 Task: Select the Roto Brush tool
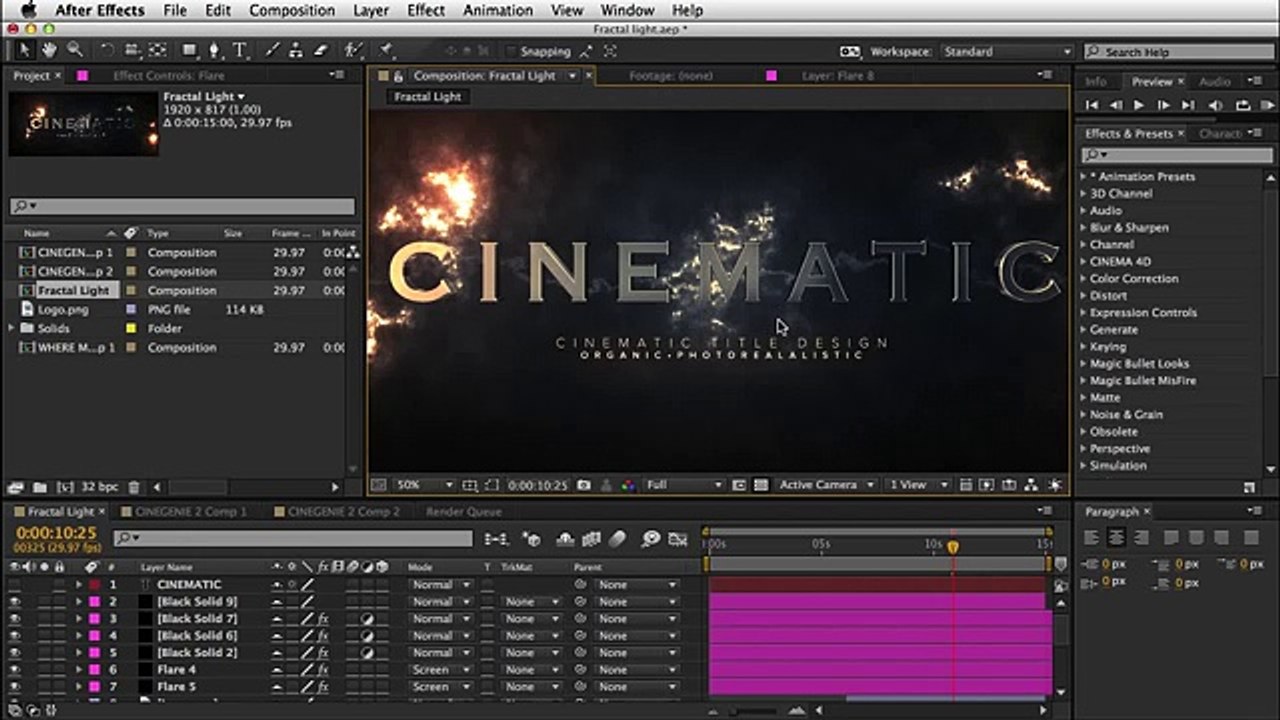pyautogui.click(x=353, y=50)
